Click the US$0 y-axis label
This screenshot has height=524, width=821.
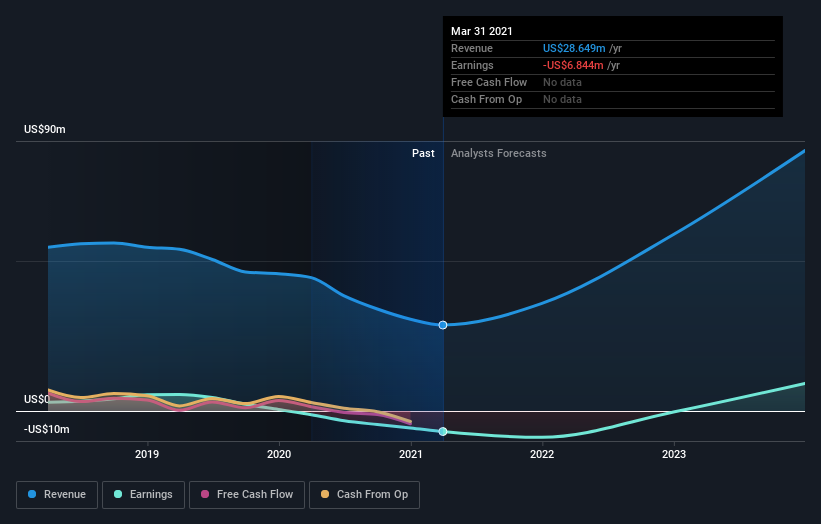point(37,399)
